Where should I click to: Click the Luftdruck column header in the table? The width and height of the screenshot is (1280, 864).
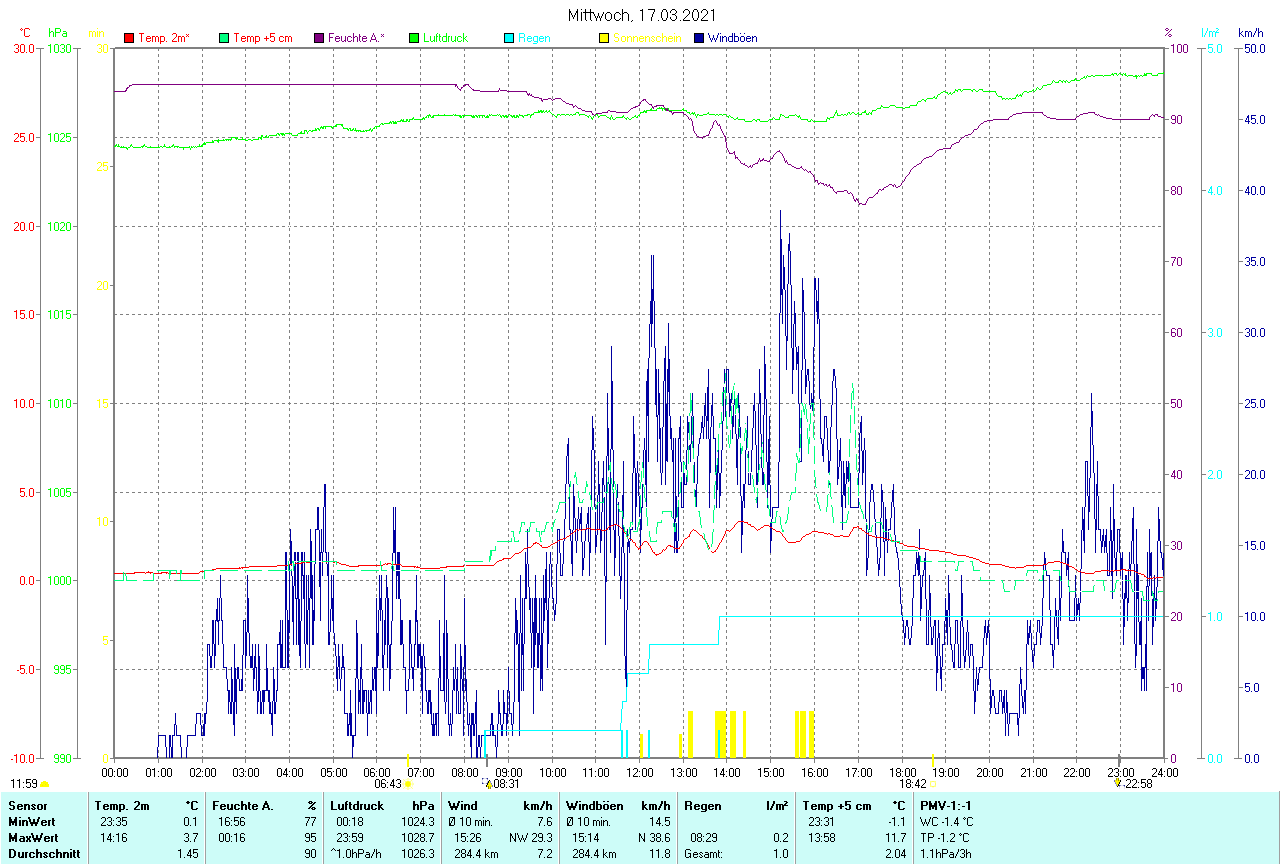[357, 805]
